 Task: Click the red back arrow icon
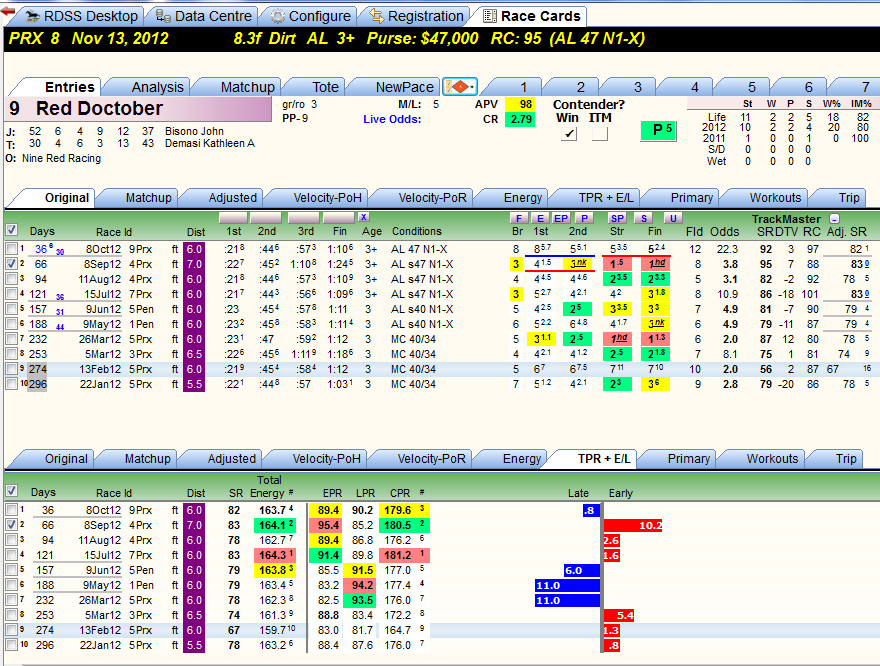[x=8, y=11]
